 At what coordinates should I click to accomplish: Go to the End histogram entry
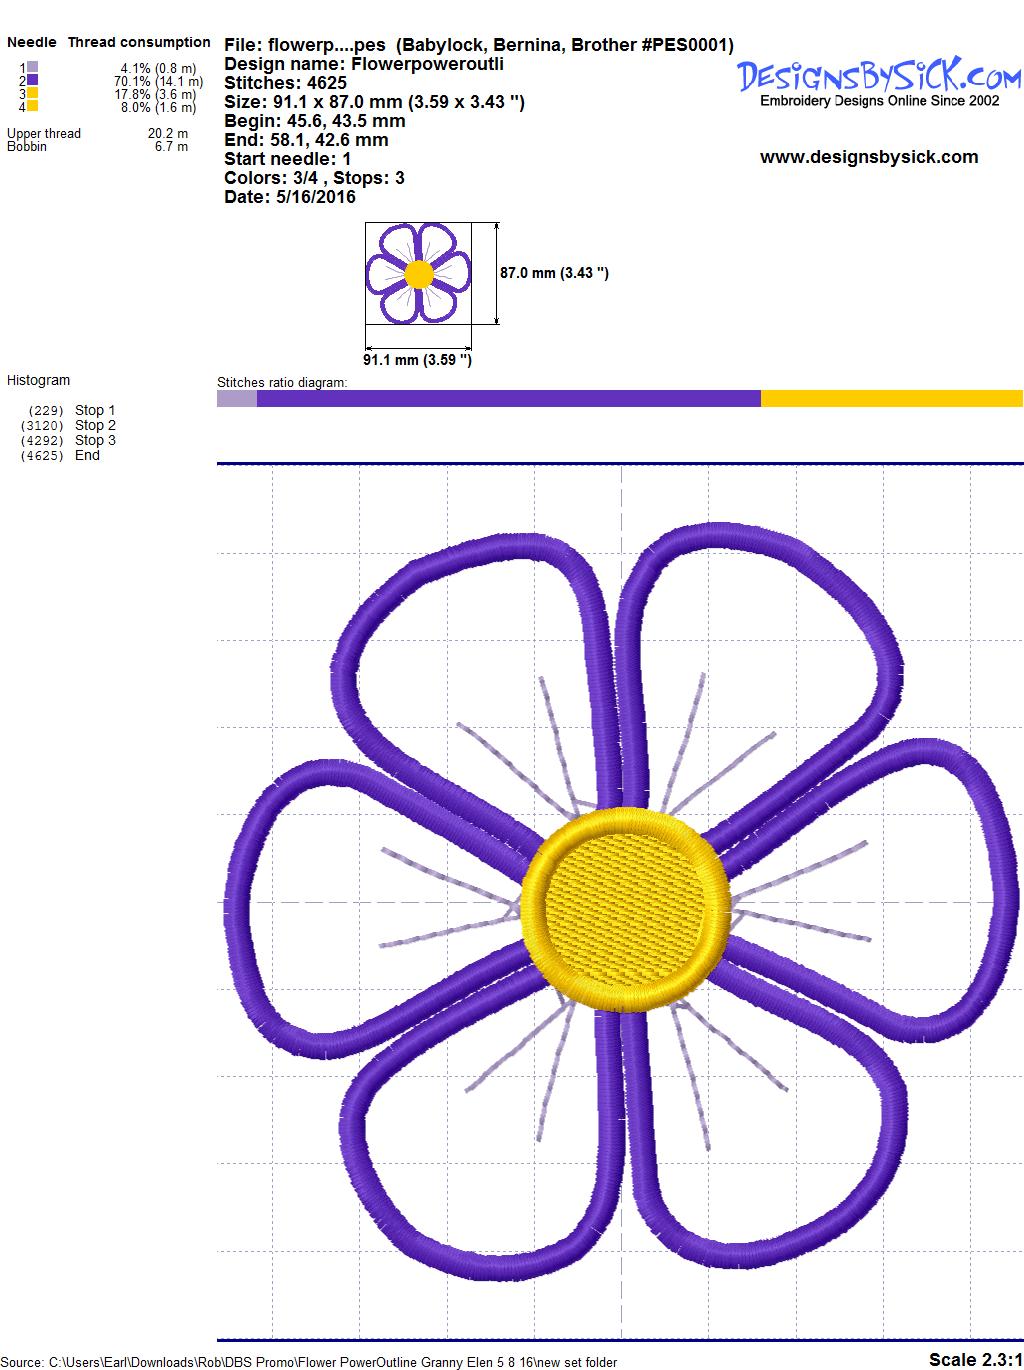click(87, 455)
